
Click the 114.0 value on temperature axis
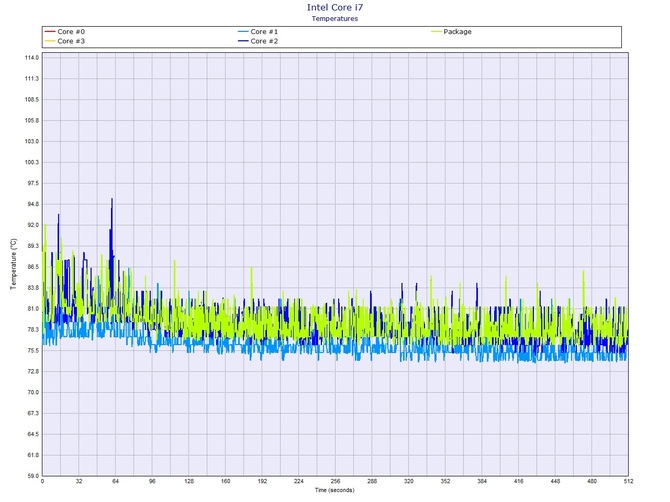(x=32, y=58)
